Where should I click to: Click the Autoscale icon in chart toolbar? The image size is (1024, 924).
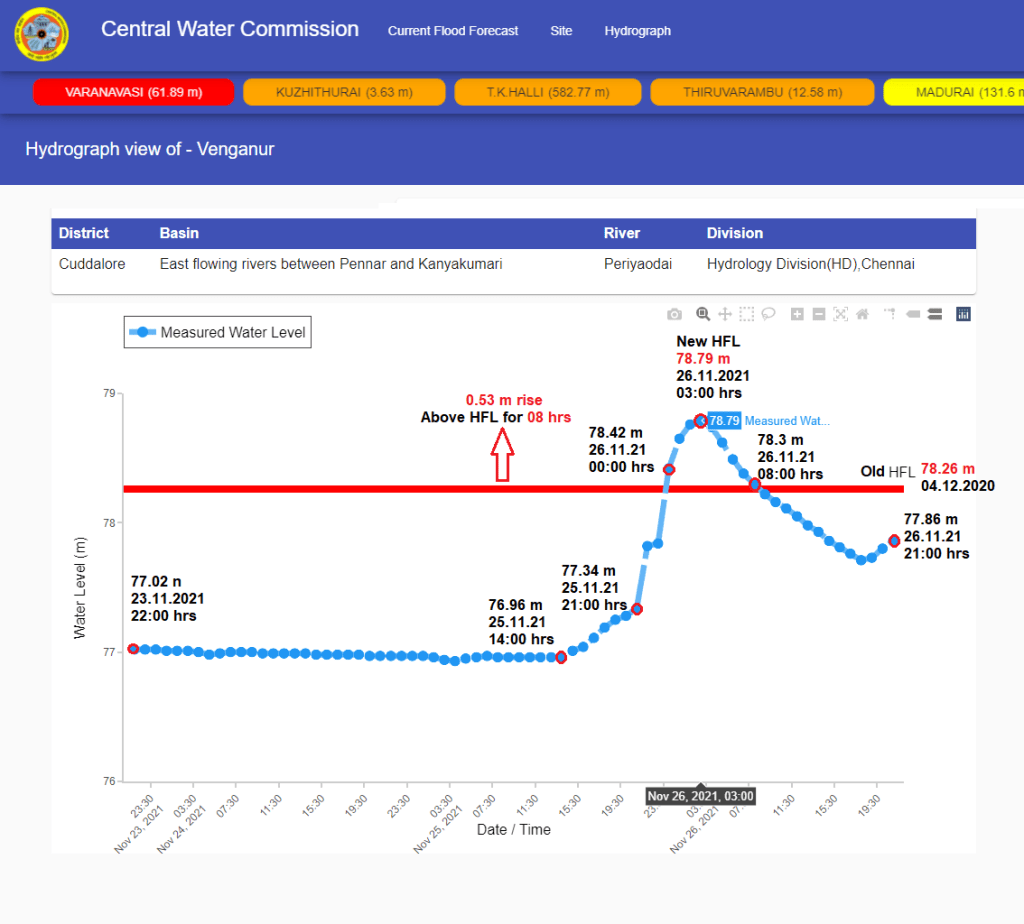(x=840, y=314)
